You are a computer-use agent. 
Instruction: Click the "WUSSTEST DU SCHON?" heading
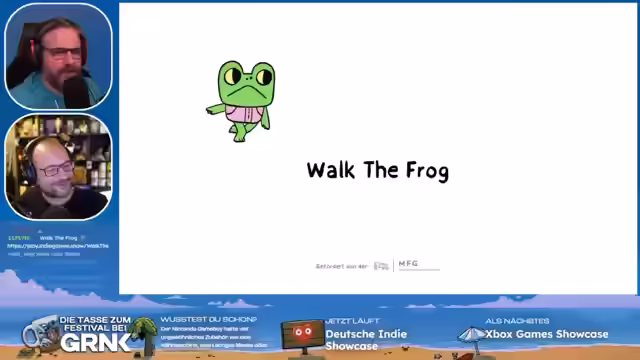point(209,320)
